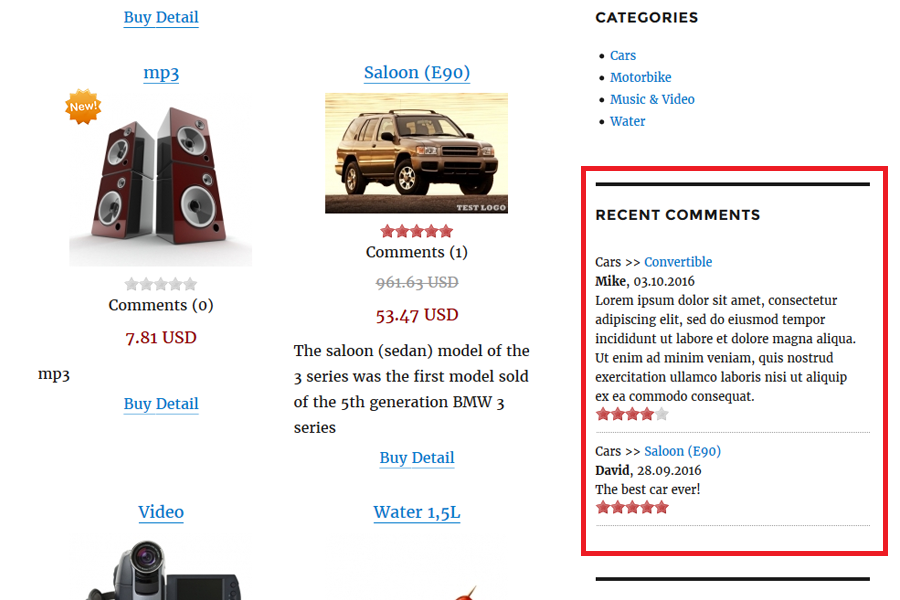Open Convertible link in recent comments
Screen dimensions: 900x600
pyautogui.click(x=678, y=262)
